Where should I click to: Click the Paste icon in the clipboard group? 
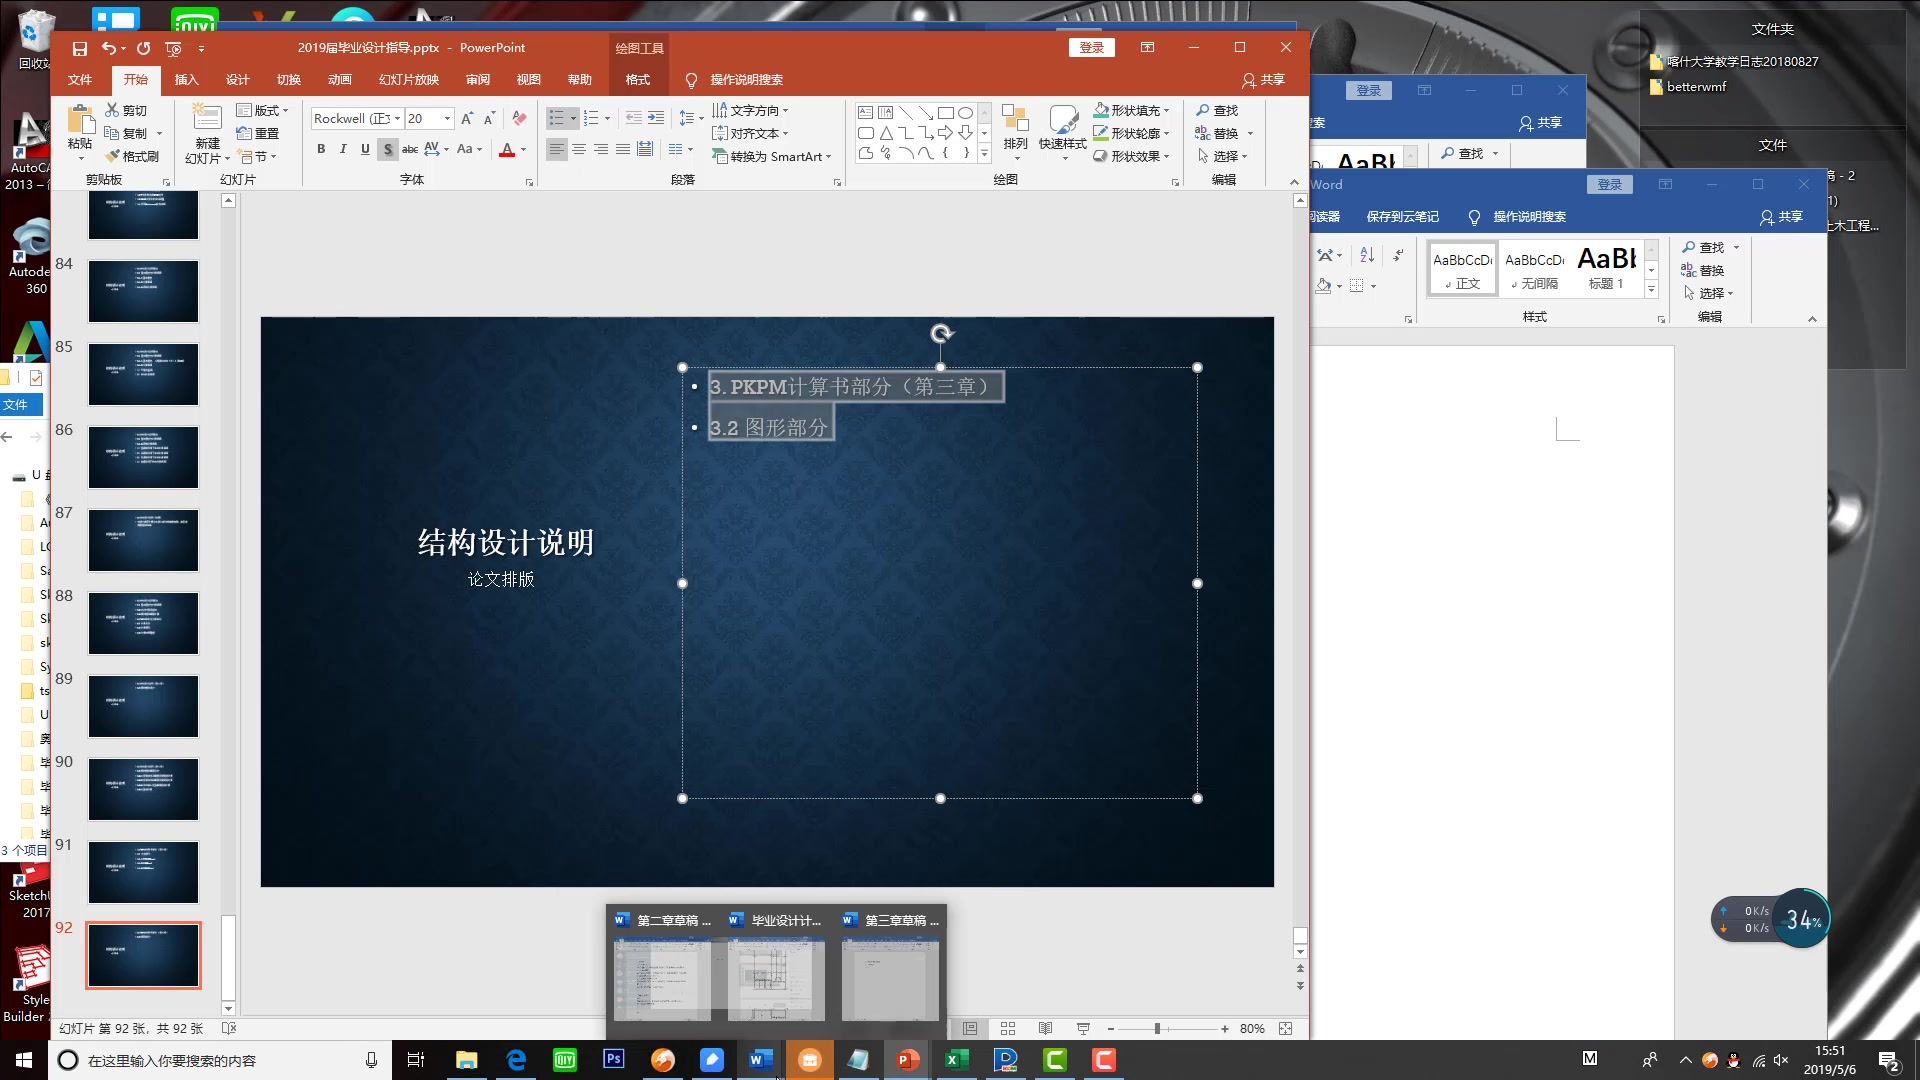pos(80,120)
